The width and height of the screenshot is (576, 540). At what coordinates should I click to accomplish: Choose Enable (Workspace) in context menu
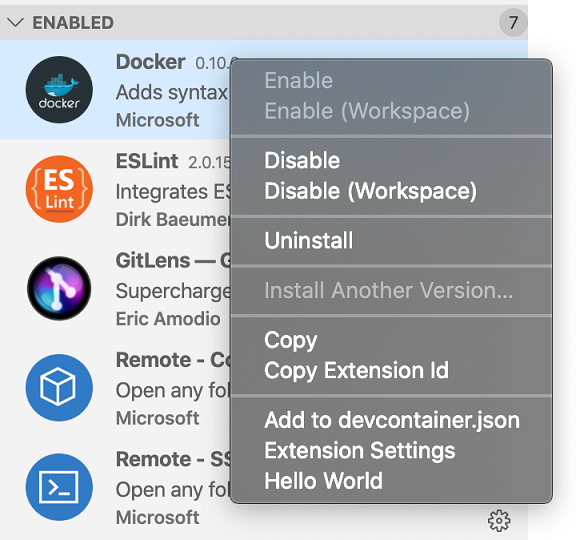point(391,111)
